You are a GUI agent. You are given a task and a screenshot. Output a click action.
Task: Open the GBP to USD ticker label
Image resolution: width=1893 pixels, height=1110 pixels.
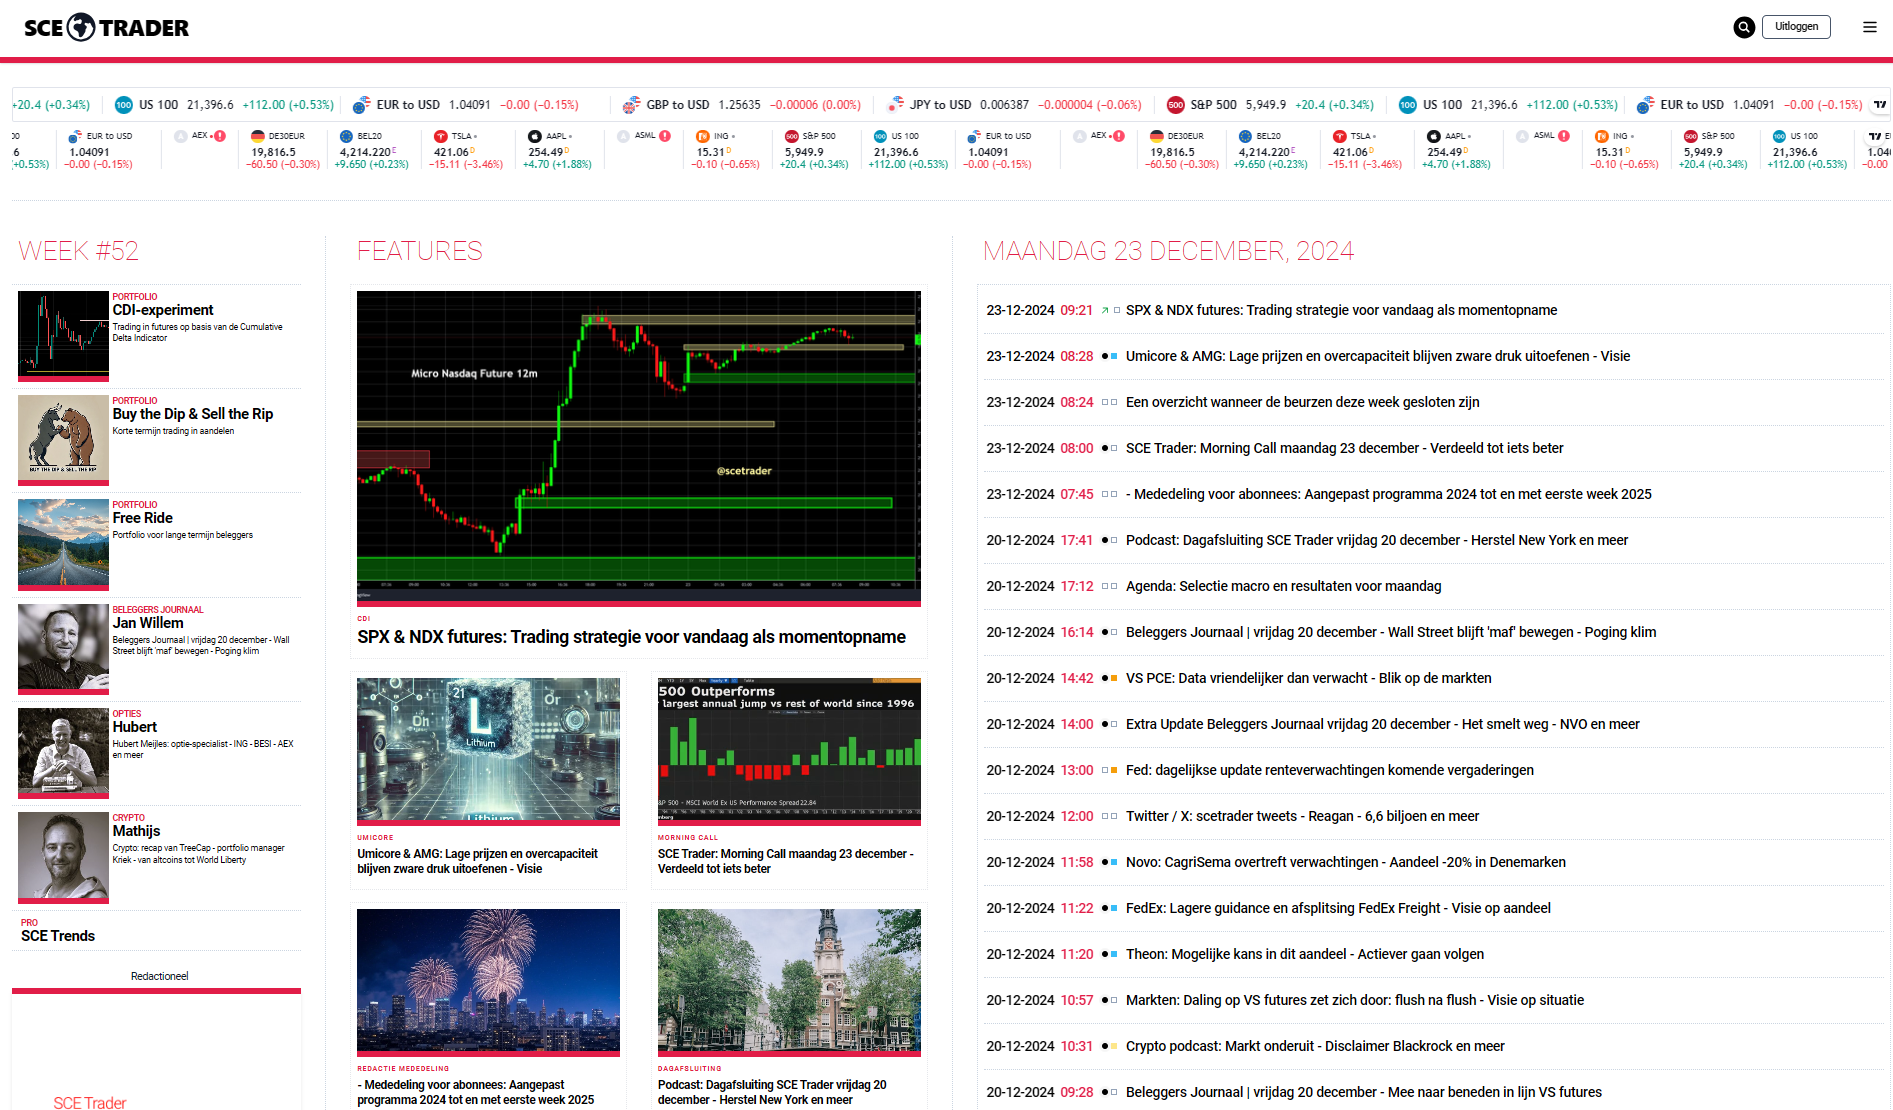(x=678, y=105)
